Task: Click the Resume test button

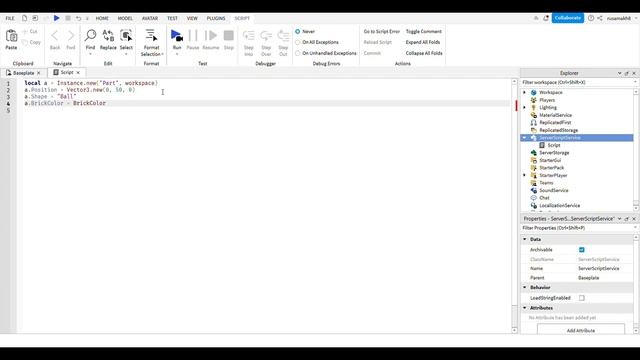Action: pyautogui.click(x=211, y=36)
